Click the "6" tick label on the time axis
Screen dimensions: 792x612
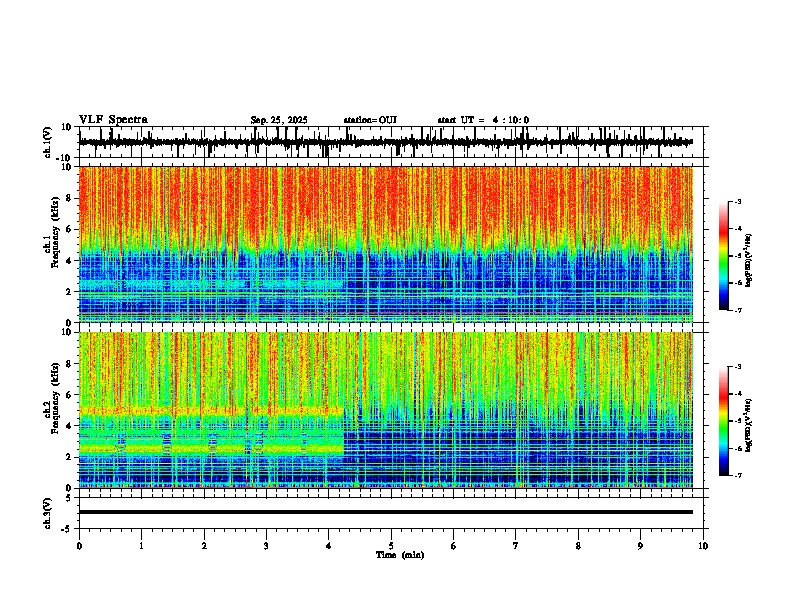click(x=454, y=546)
